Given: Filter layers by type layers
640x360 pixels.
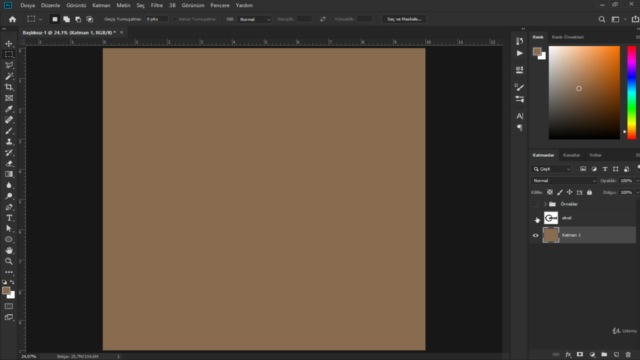Looking at the screenshot, I should point(605,169).
